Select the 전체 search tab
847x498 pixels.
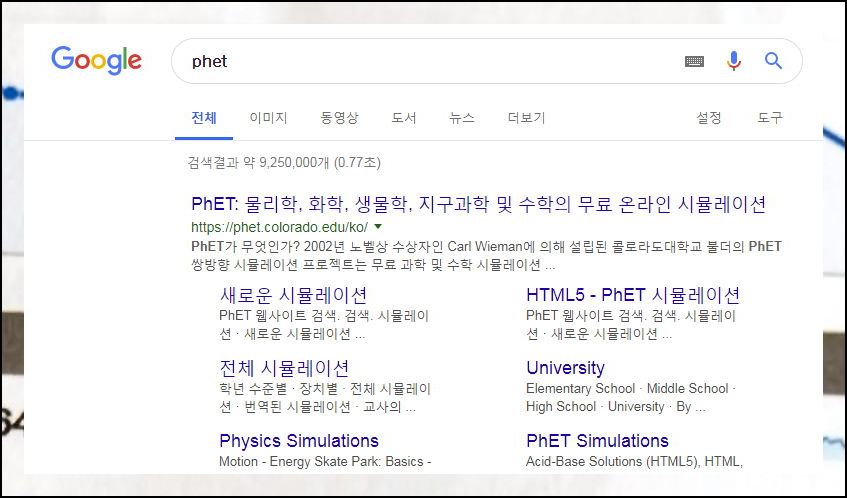pyautogui.click(x=204, y=118)
